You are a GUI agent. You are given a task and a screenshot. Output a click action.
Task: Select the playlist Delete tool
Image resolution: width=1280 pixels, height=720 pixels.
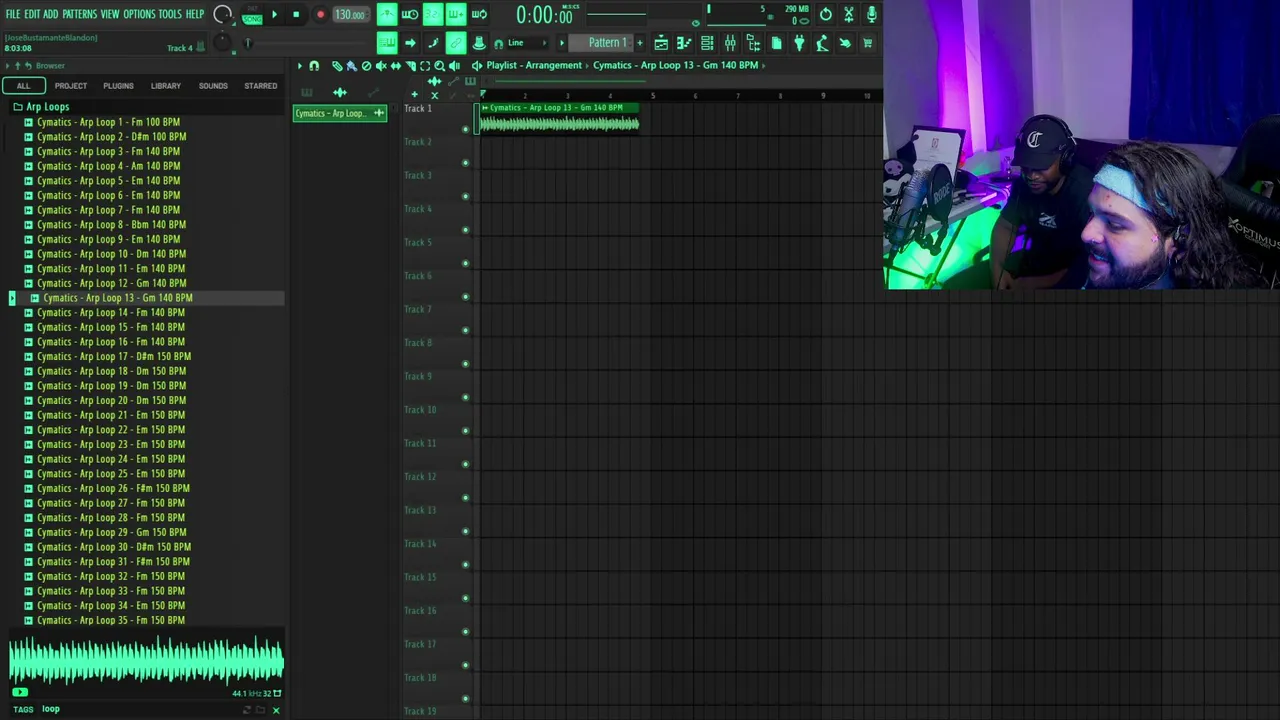tap(366, 66)
